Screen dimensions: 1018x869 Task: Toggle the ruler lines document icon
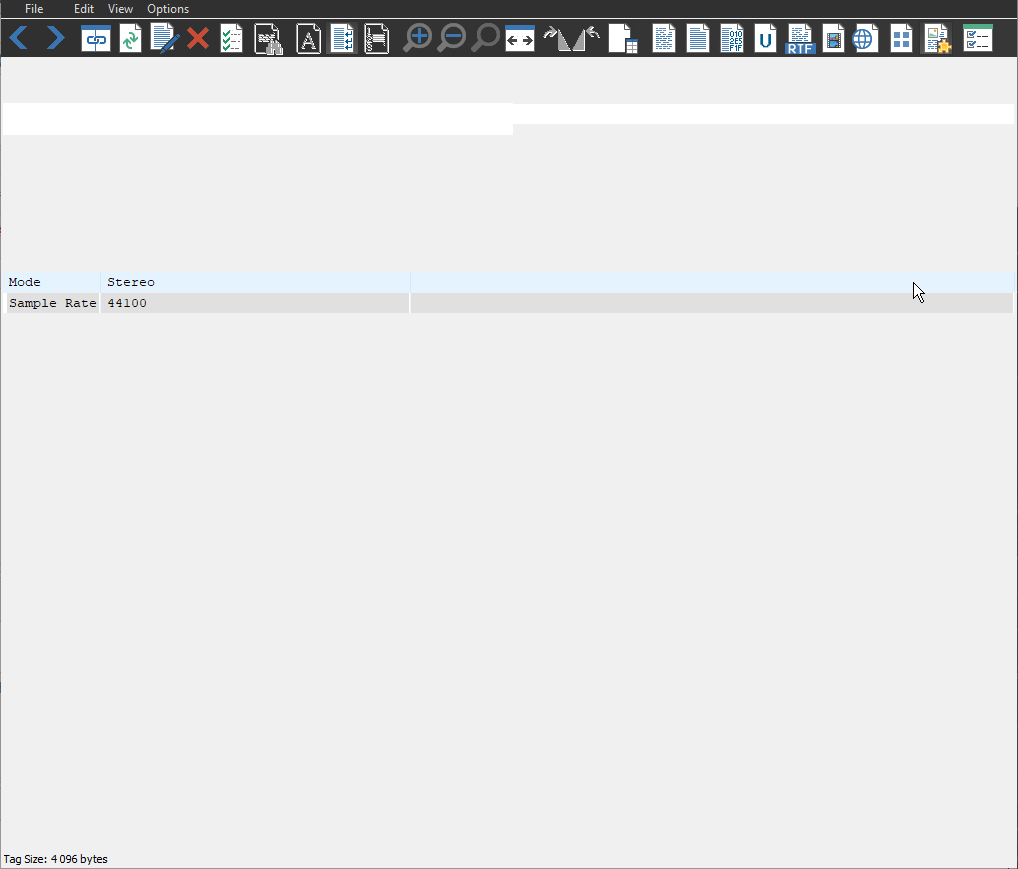(377, 38)
